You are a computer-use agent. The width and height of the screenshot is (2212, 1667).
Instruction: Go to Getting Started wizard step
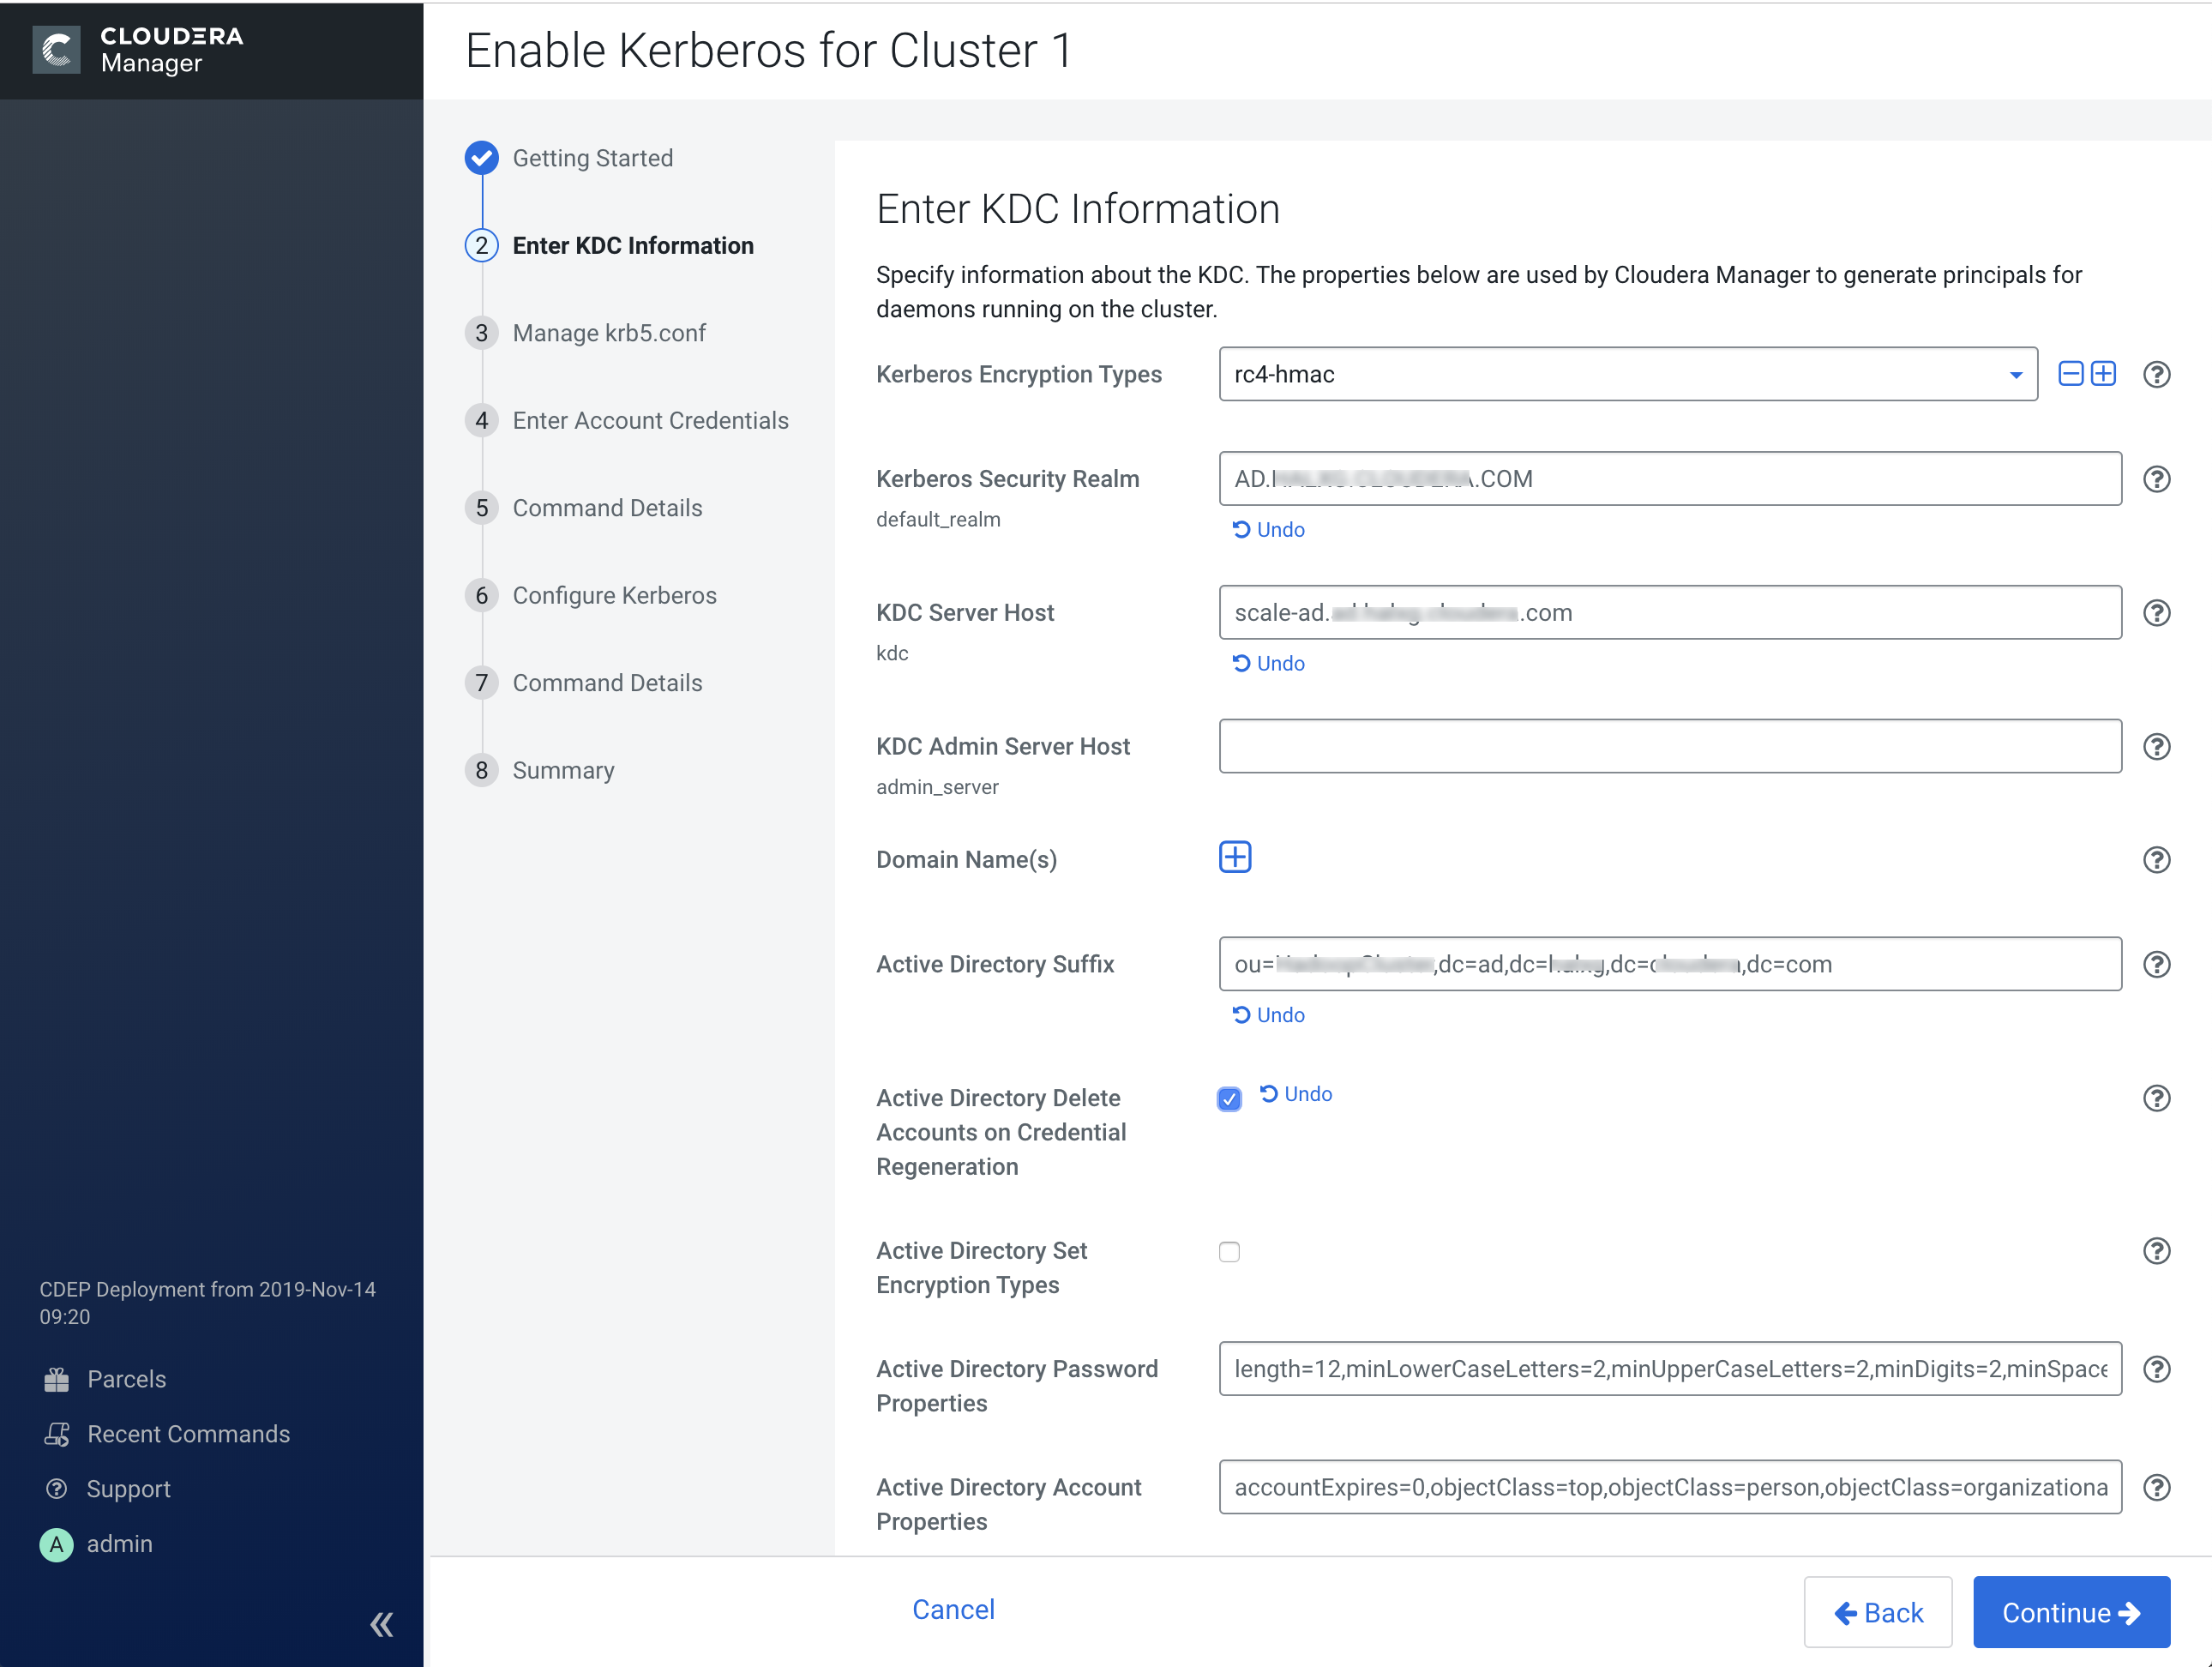click(x=592, y=158)
